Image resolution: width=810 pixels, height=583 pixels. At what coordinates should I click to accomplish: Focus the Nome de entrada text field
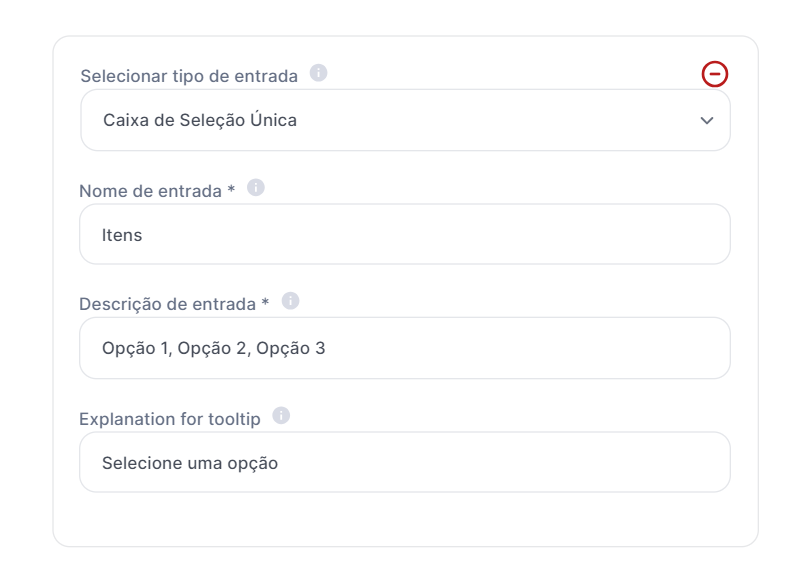[405, 234]
